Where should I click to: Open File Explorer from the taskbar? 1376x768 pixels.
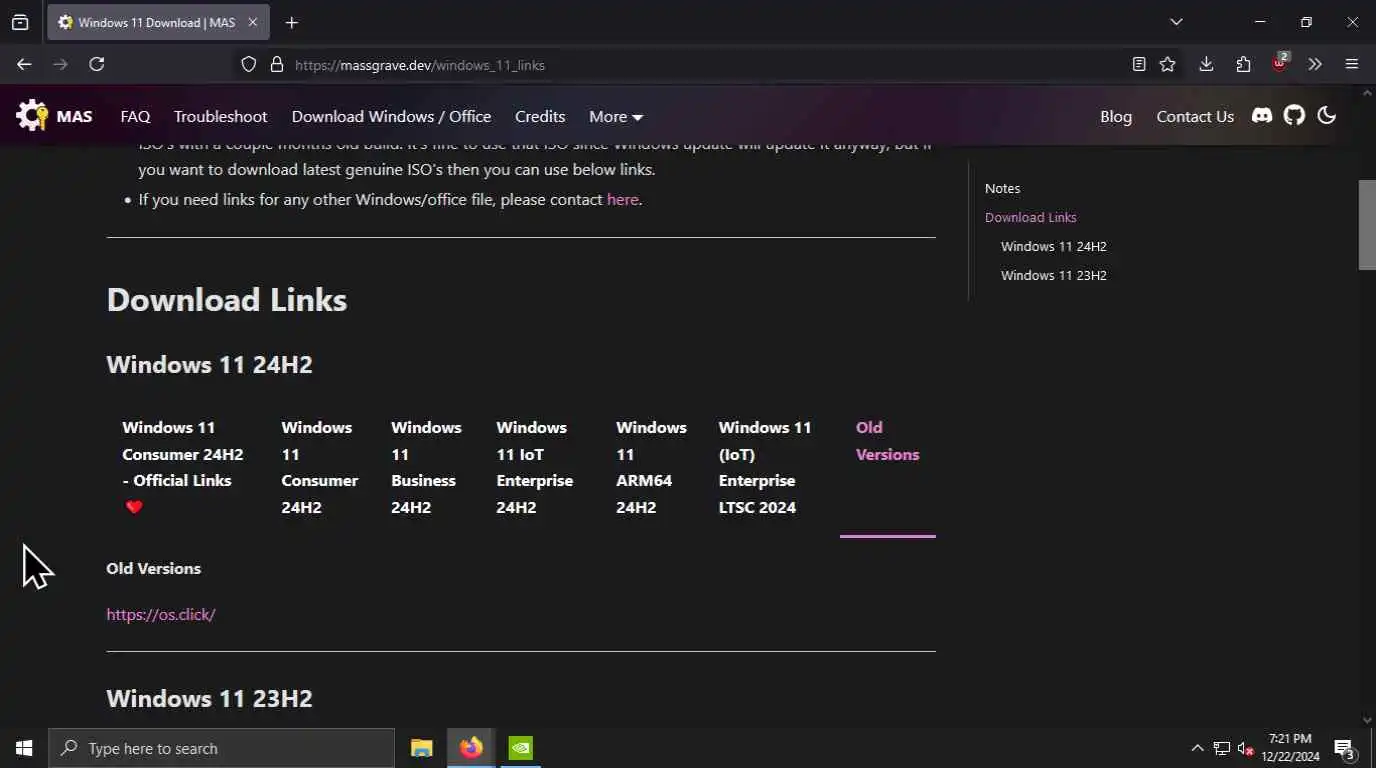(x=422, y=748)
